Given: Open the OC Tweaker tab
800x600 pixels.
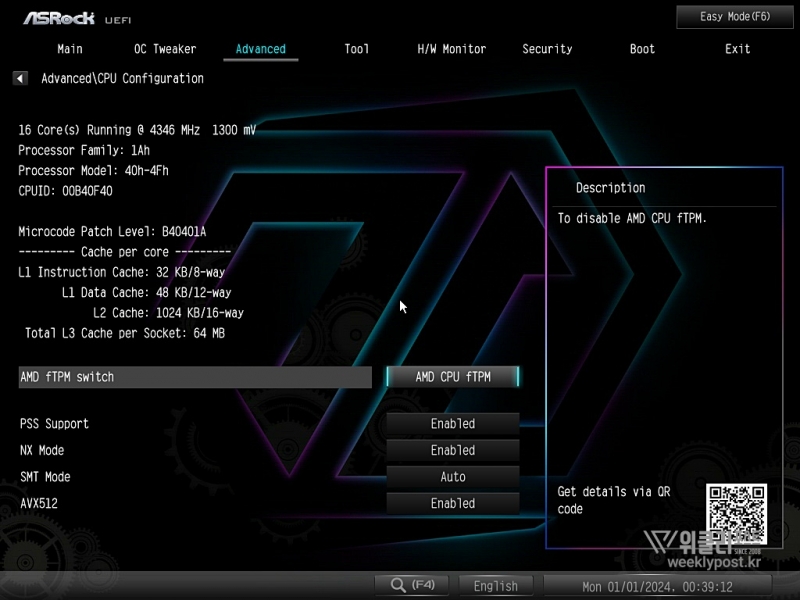Looking at the screenshot, I should click(165, 49).
